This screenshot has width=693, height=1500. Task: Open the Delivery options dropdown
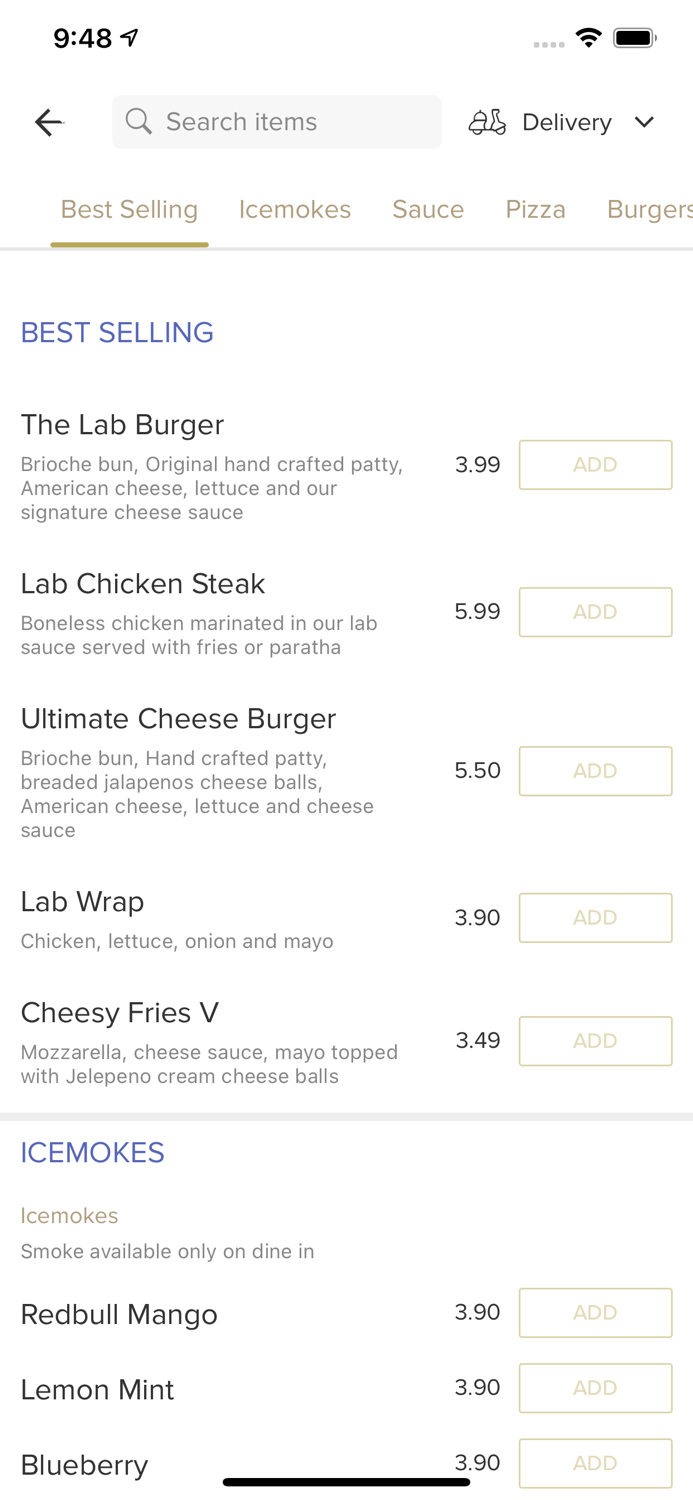(x=566, y=122)
